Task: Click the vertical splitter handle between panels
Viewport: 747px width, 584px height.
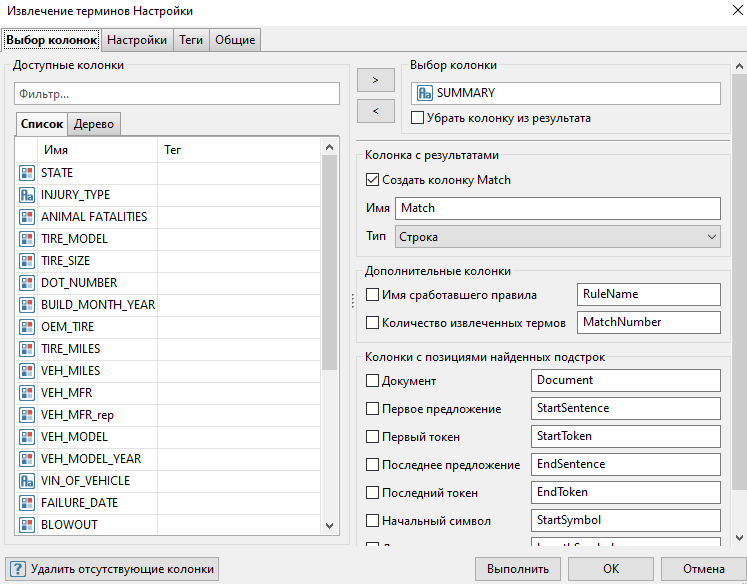Action: tap(351, 301)
